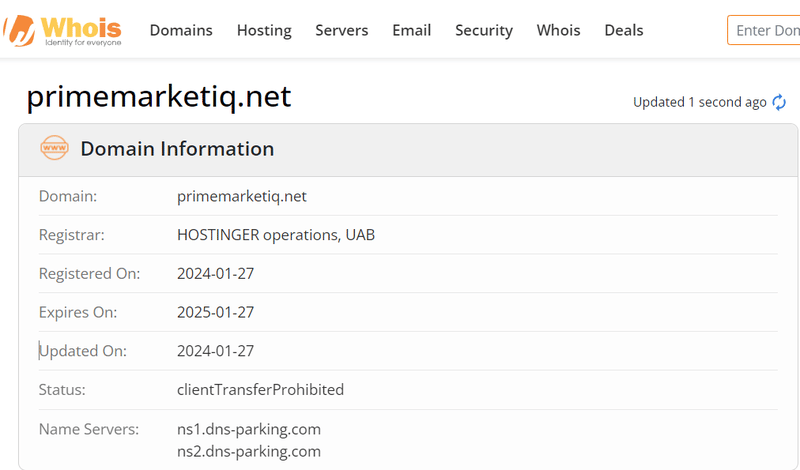This screenshot has width=800, height=470.
Task: Select Servers in the navigation bar
Action: [341, 30]
